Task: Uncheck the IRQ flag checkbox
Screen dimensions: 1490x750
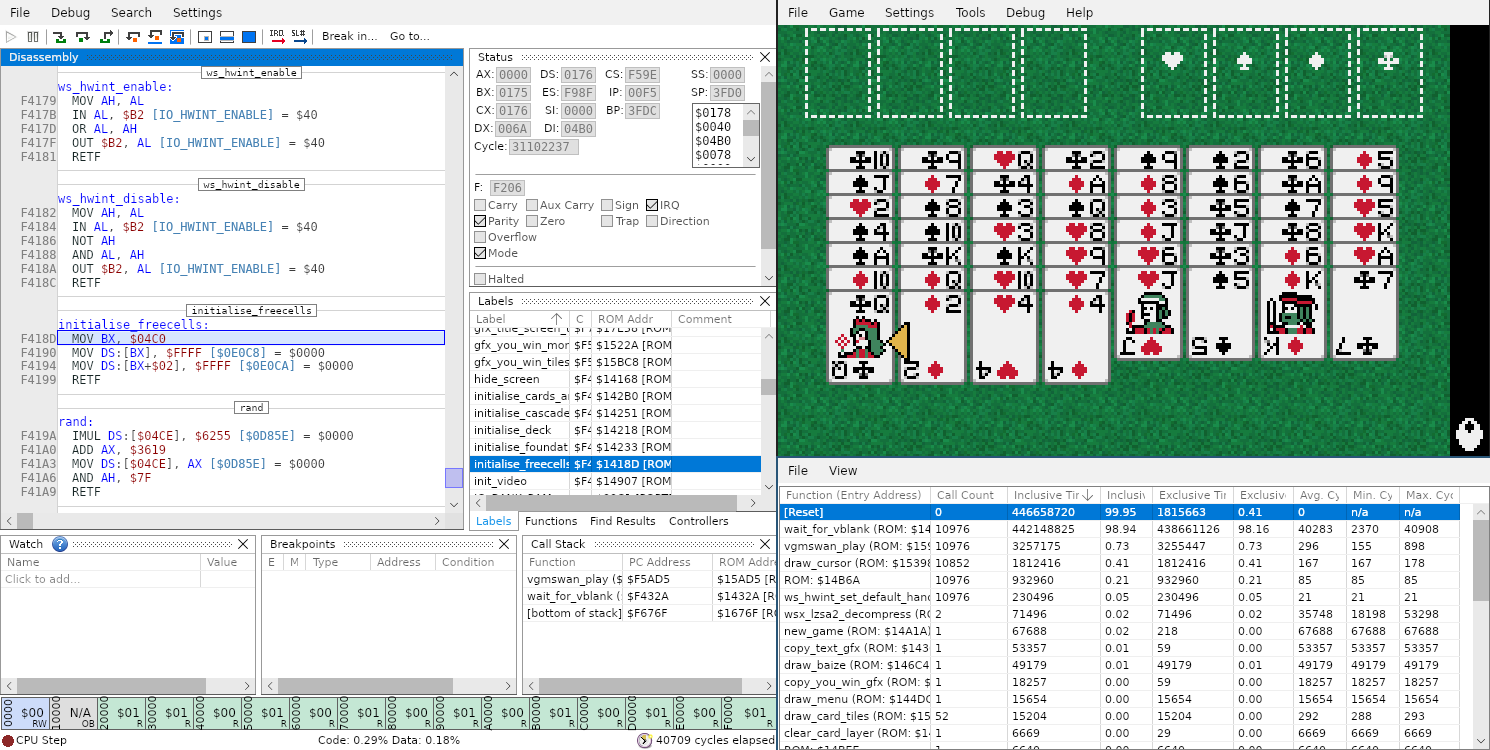Action: coord(652,205)
